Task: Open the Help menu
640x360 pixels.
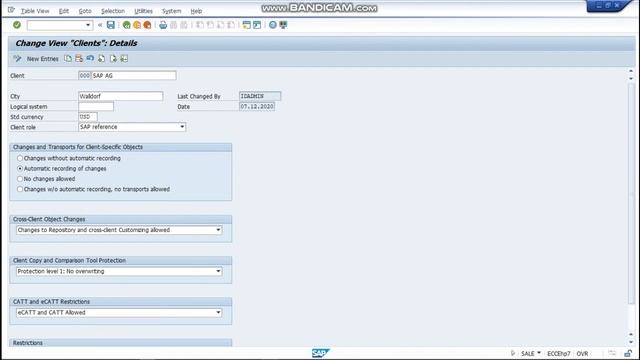Action: [x=196, y=11]
